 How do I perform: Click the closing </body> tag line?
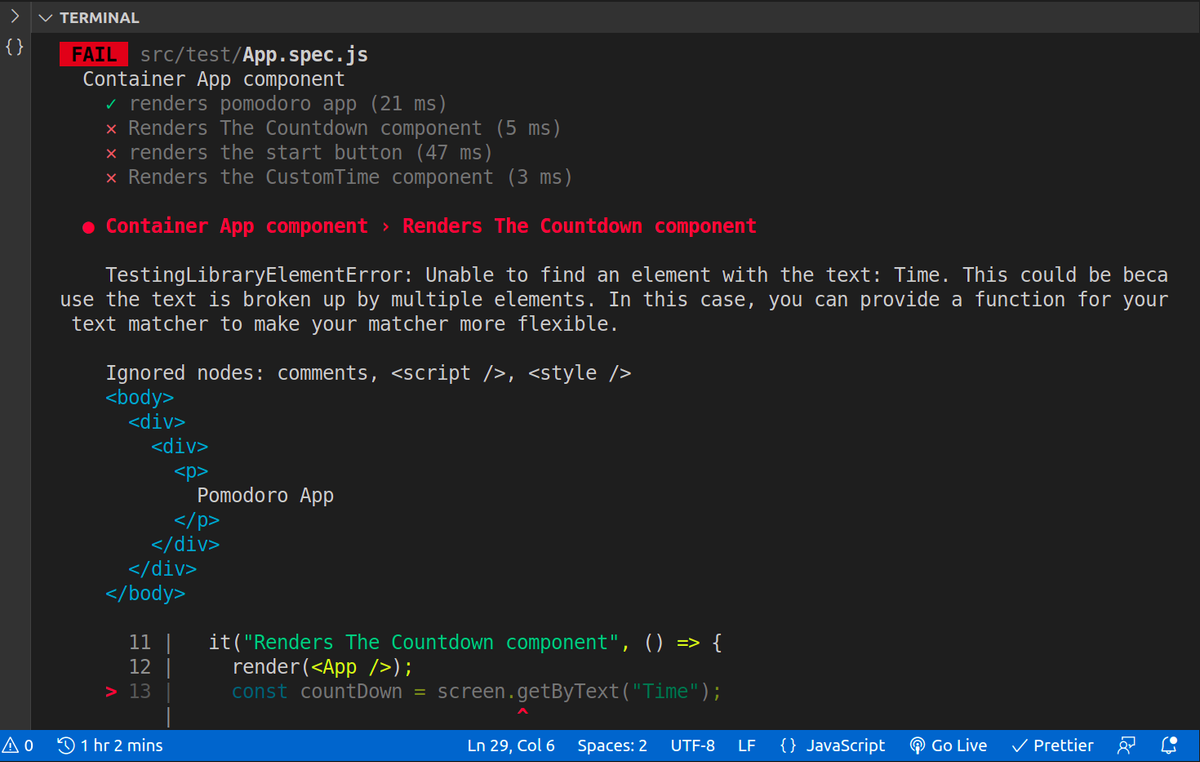pyautogui.click(x=145, y=594)
